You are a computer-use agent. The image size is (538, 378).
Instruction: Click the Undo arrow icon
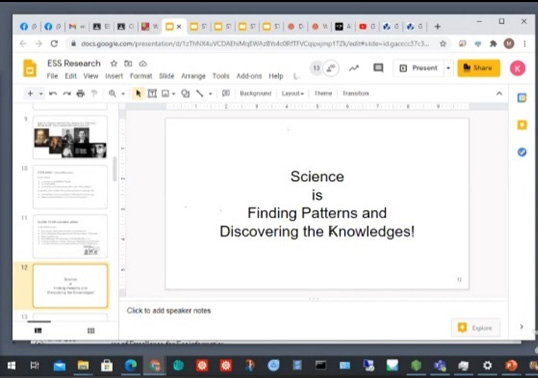[x=53, y=93]
